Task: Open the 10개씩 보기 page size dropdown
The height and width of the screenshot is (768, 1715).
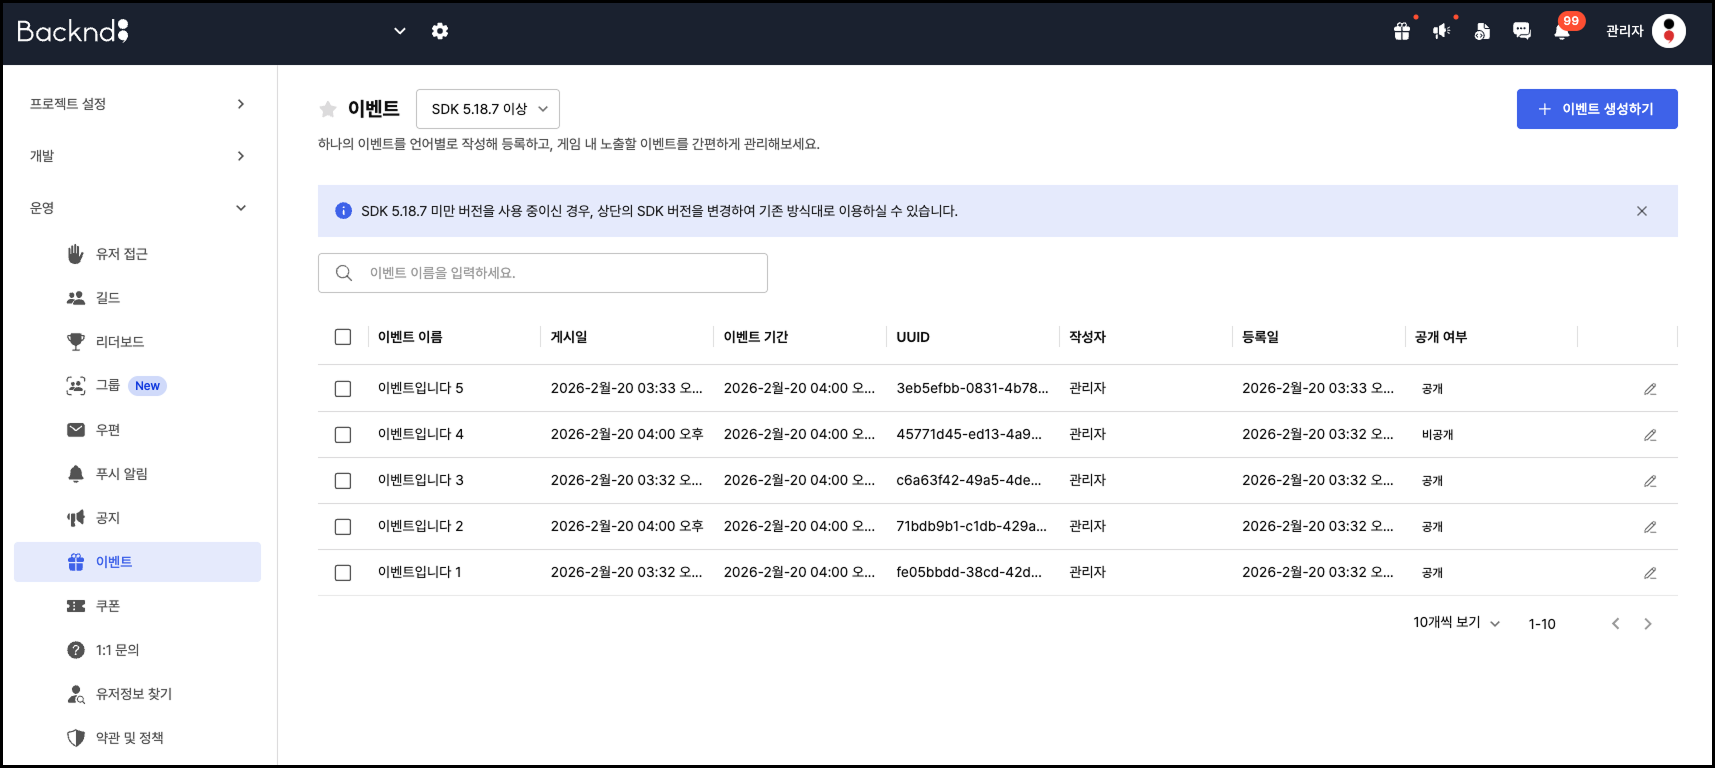Action: pos(1456,623)
